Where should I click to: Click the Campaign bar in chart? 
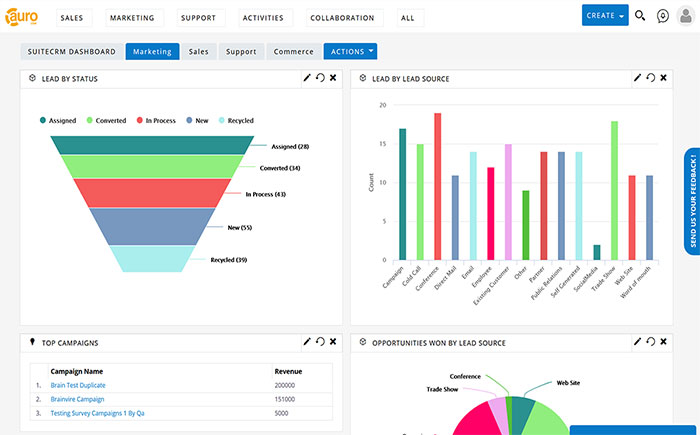tap(402, 194)
